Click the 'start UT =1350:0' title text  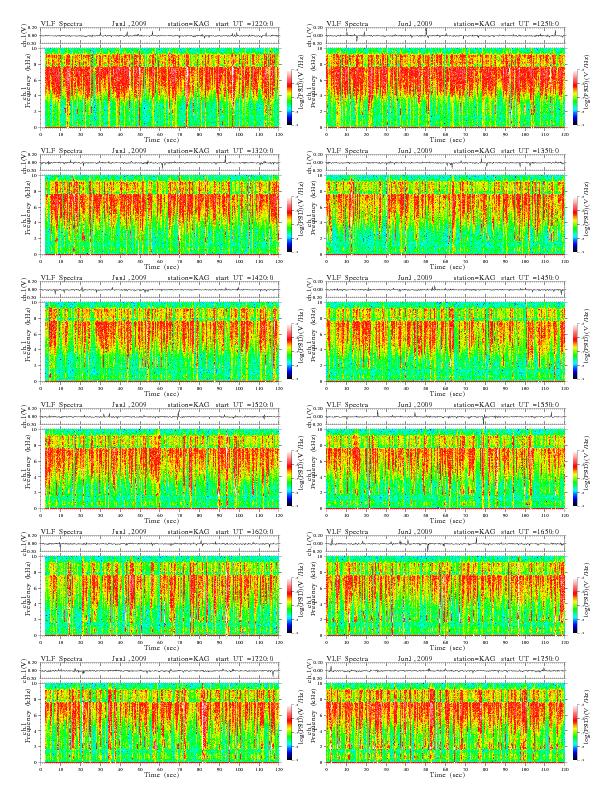[x=530, y=150]
